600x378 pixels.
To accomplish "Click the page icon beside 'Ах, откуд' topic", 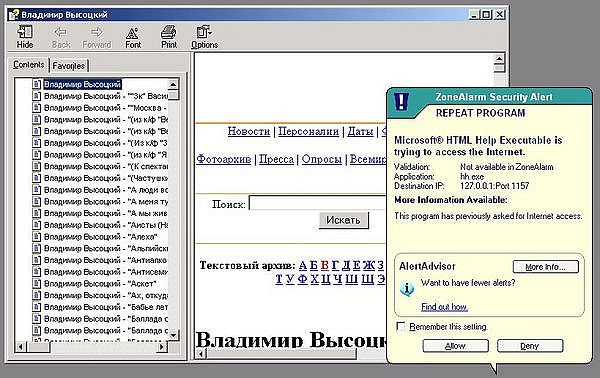I will (36, 295).
